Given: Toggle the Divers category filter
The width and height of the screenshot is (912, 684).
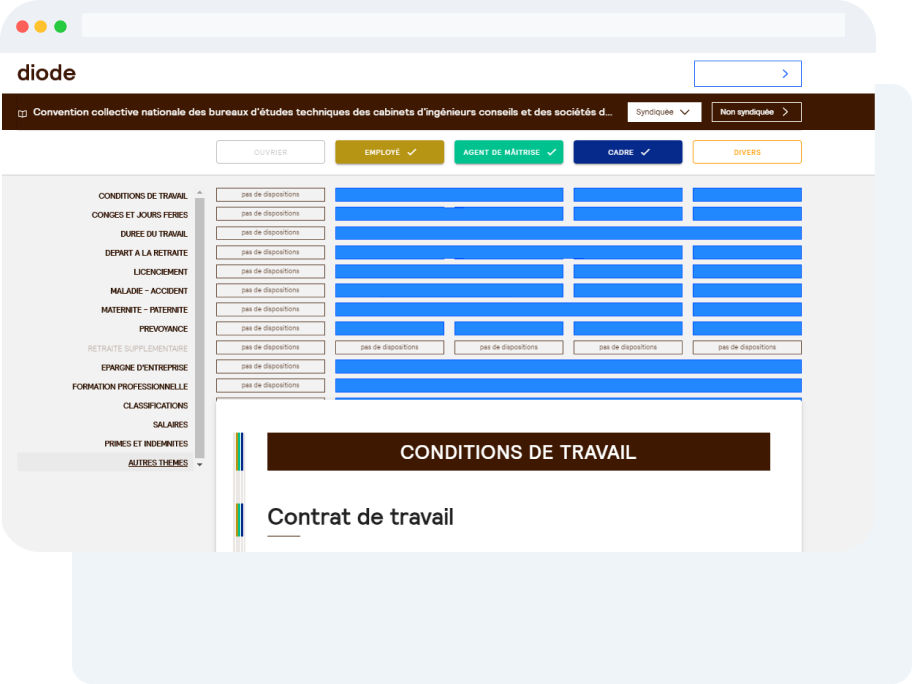Looking at the screenshot, I should click(747, 152).
